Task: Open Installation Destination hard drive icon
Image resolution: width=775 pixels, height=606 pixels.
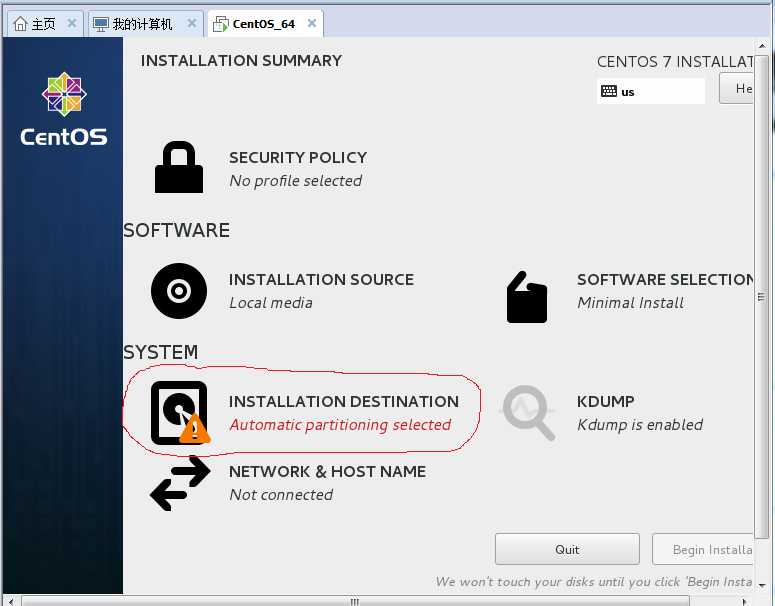Action: click(x=180, y=413)
